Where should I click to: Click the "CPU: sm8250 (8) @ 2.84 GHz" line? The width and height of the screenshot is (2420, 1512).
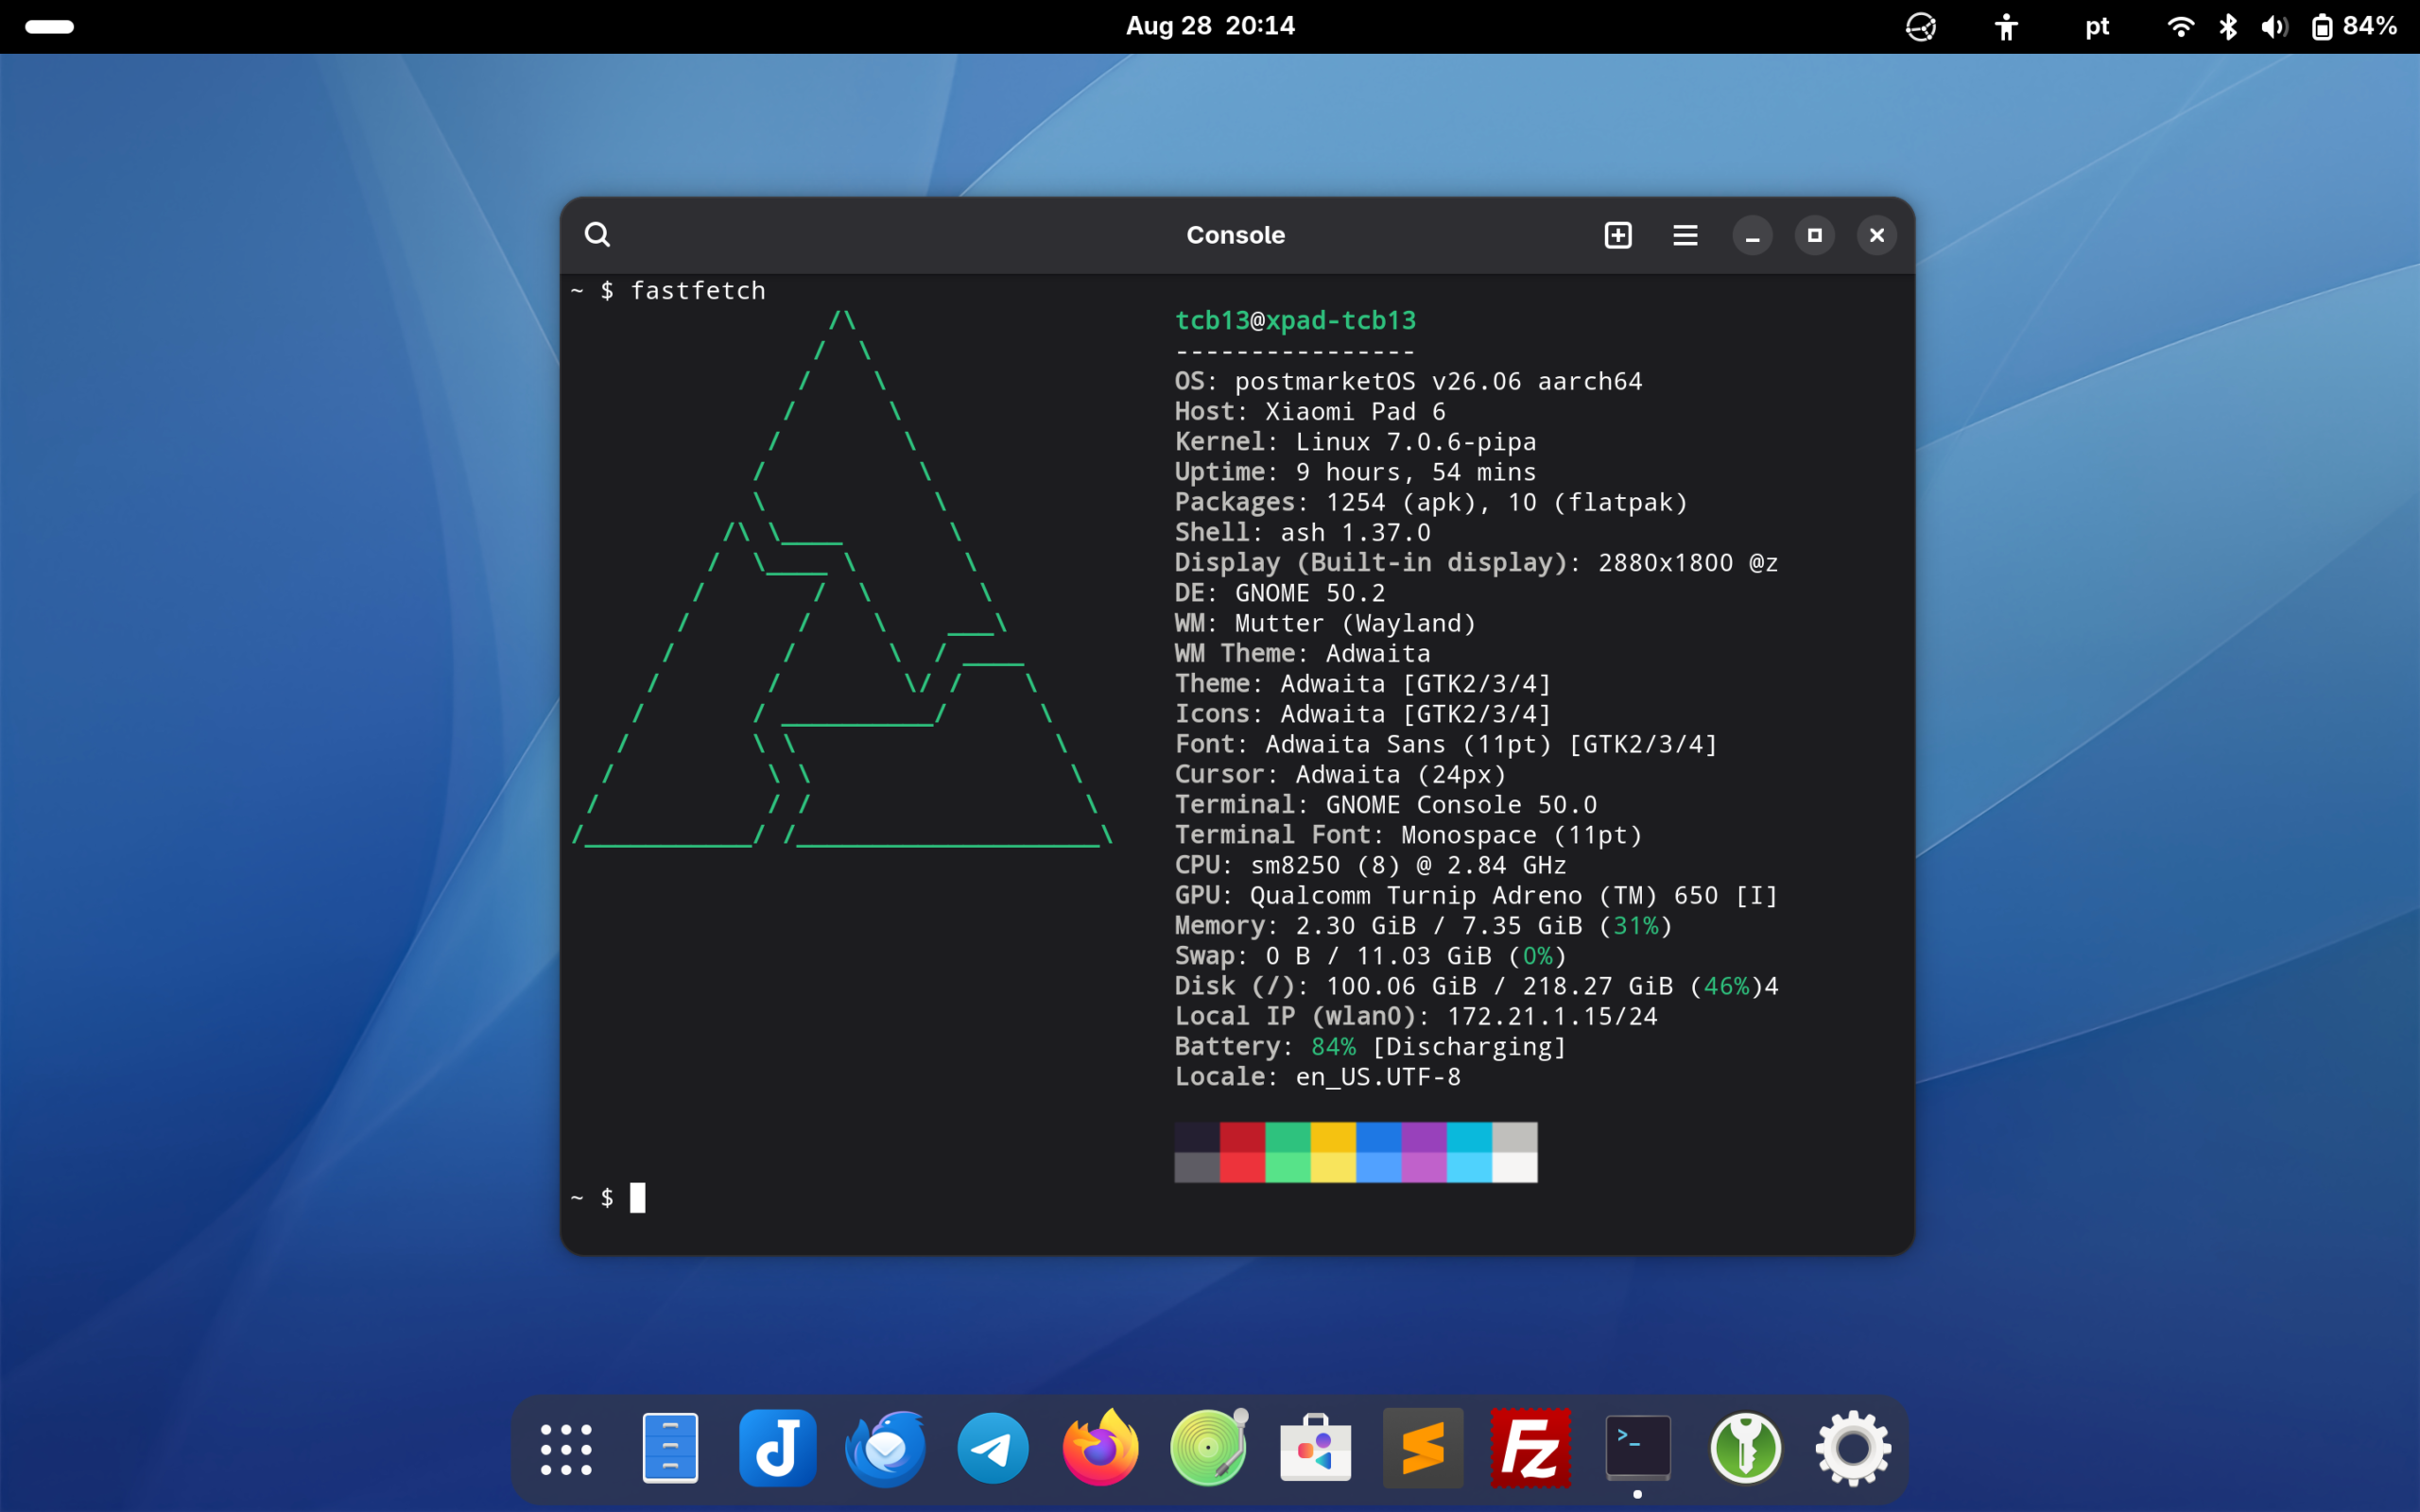[1370, 865]
